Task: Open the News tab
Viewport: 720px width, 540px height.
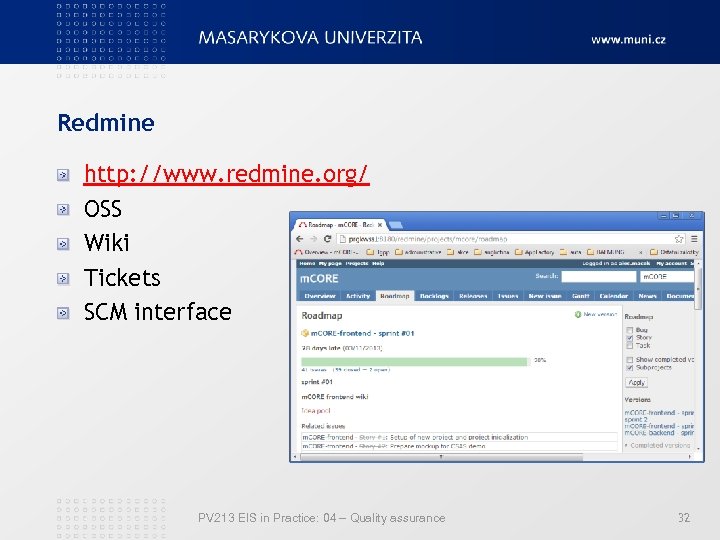Action: tap(647, 296)
